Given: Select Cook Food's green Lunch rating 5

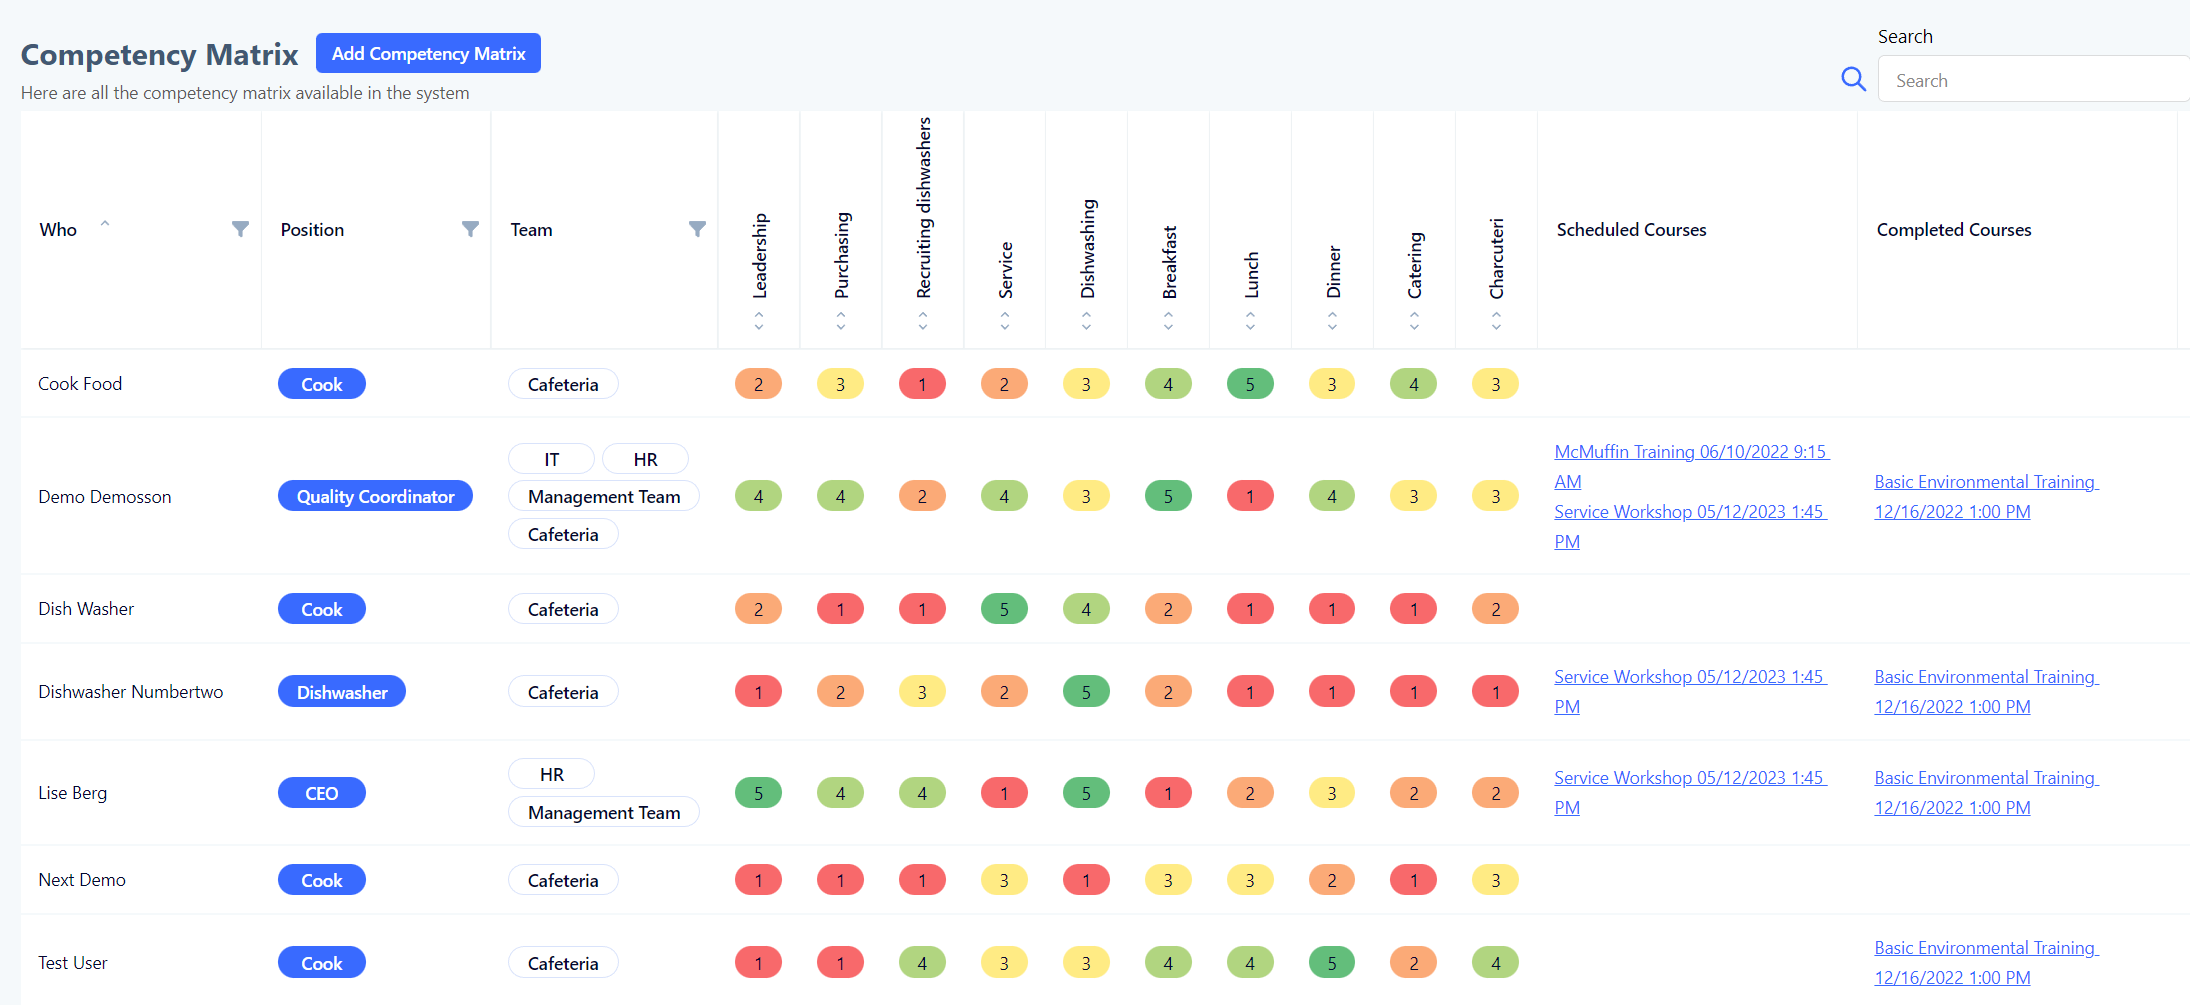Looking at the screenshot, I should click(x=1250, y=385).
